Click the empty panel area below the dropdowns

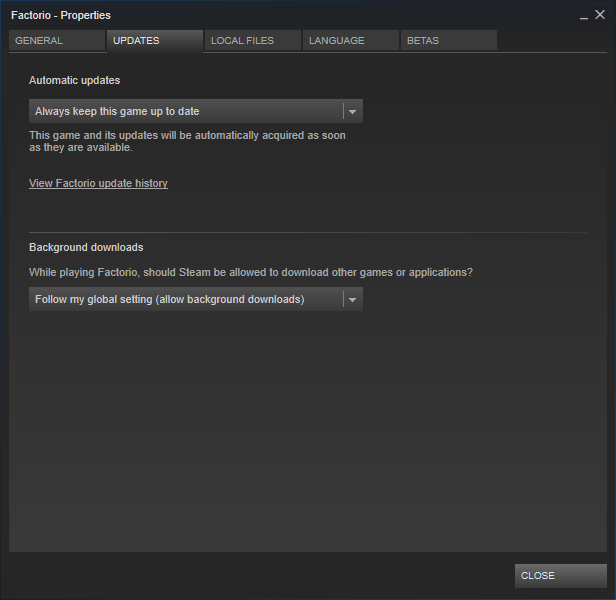click(x=308, y=430)
